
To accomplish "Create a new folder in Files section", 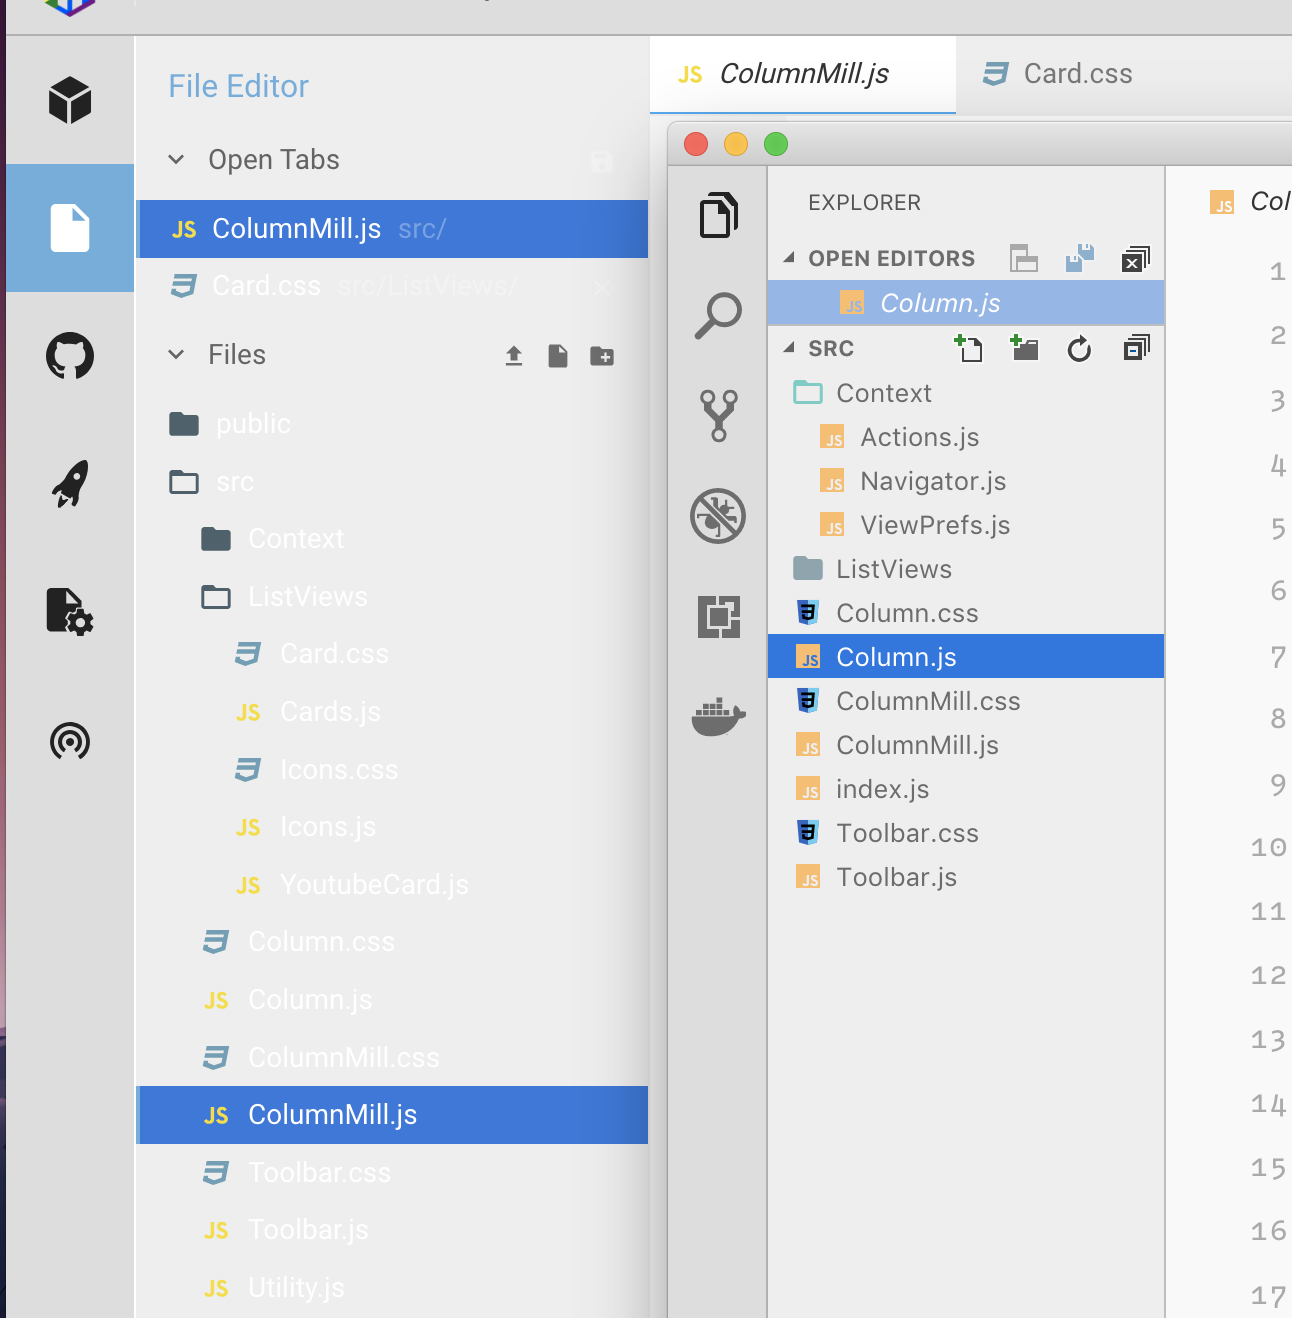I will point(602,356).
